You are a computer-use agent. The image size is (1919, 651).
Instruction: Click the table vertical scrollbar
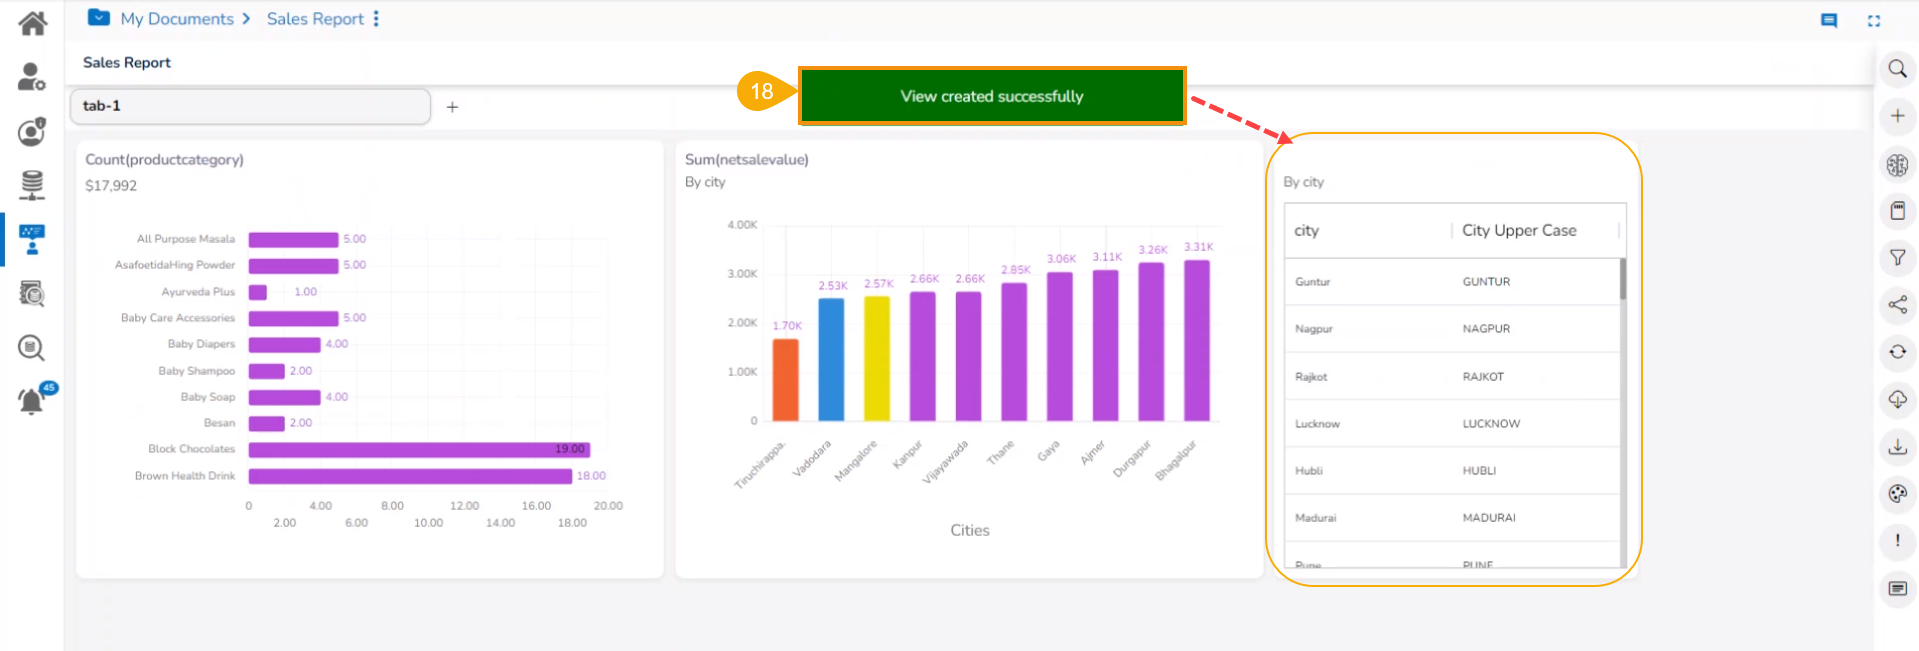[x=1622, y=279]
